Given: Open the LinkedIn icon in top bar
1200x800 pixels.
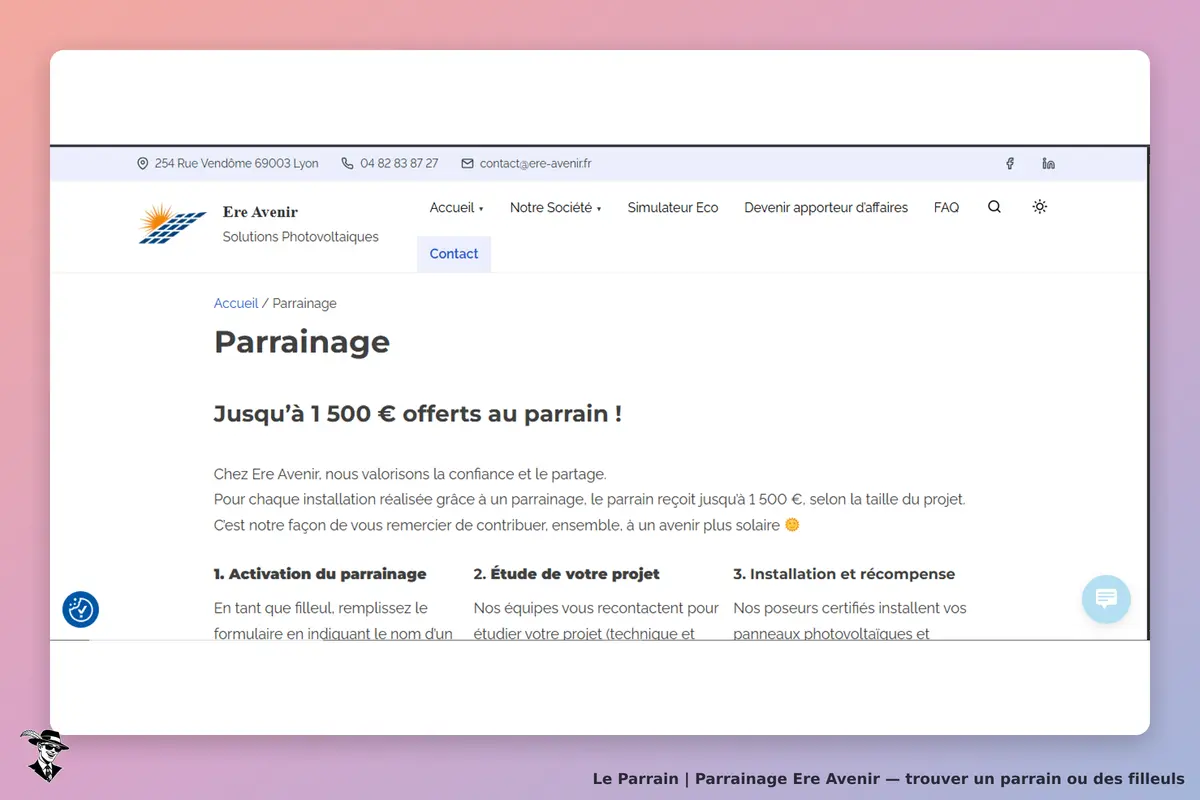Looking at the screenshot, I should coord(1048,163).
